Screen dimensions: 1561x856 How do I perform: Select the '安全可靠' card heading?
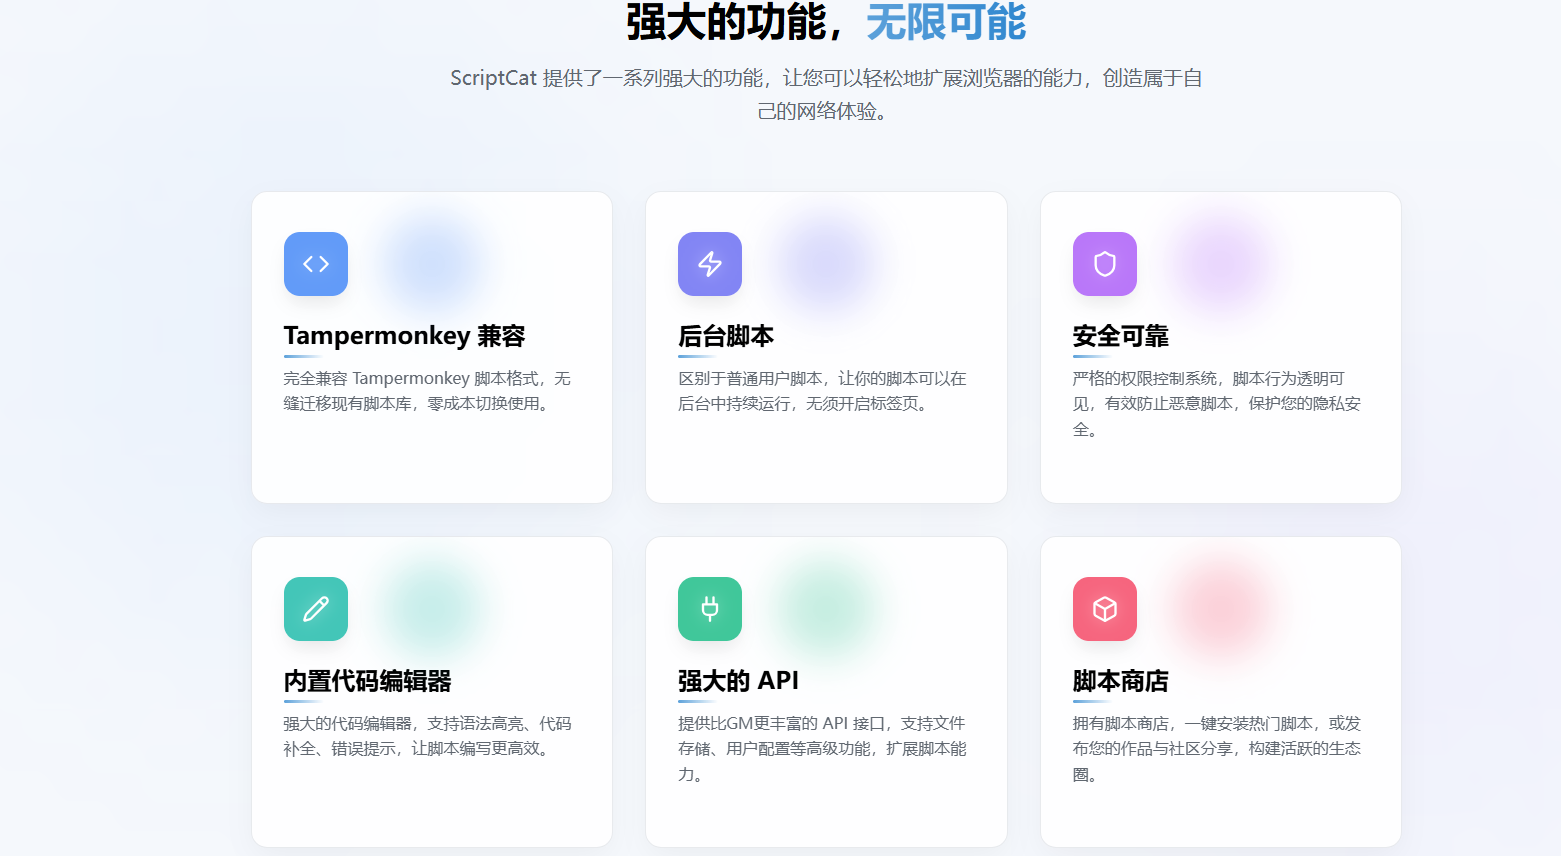(1121, 336)
